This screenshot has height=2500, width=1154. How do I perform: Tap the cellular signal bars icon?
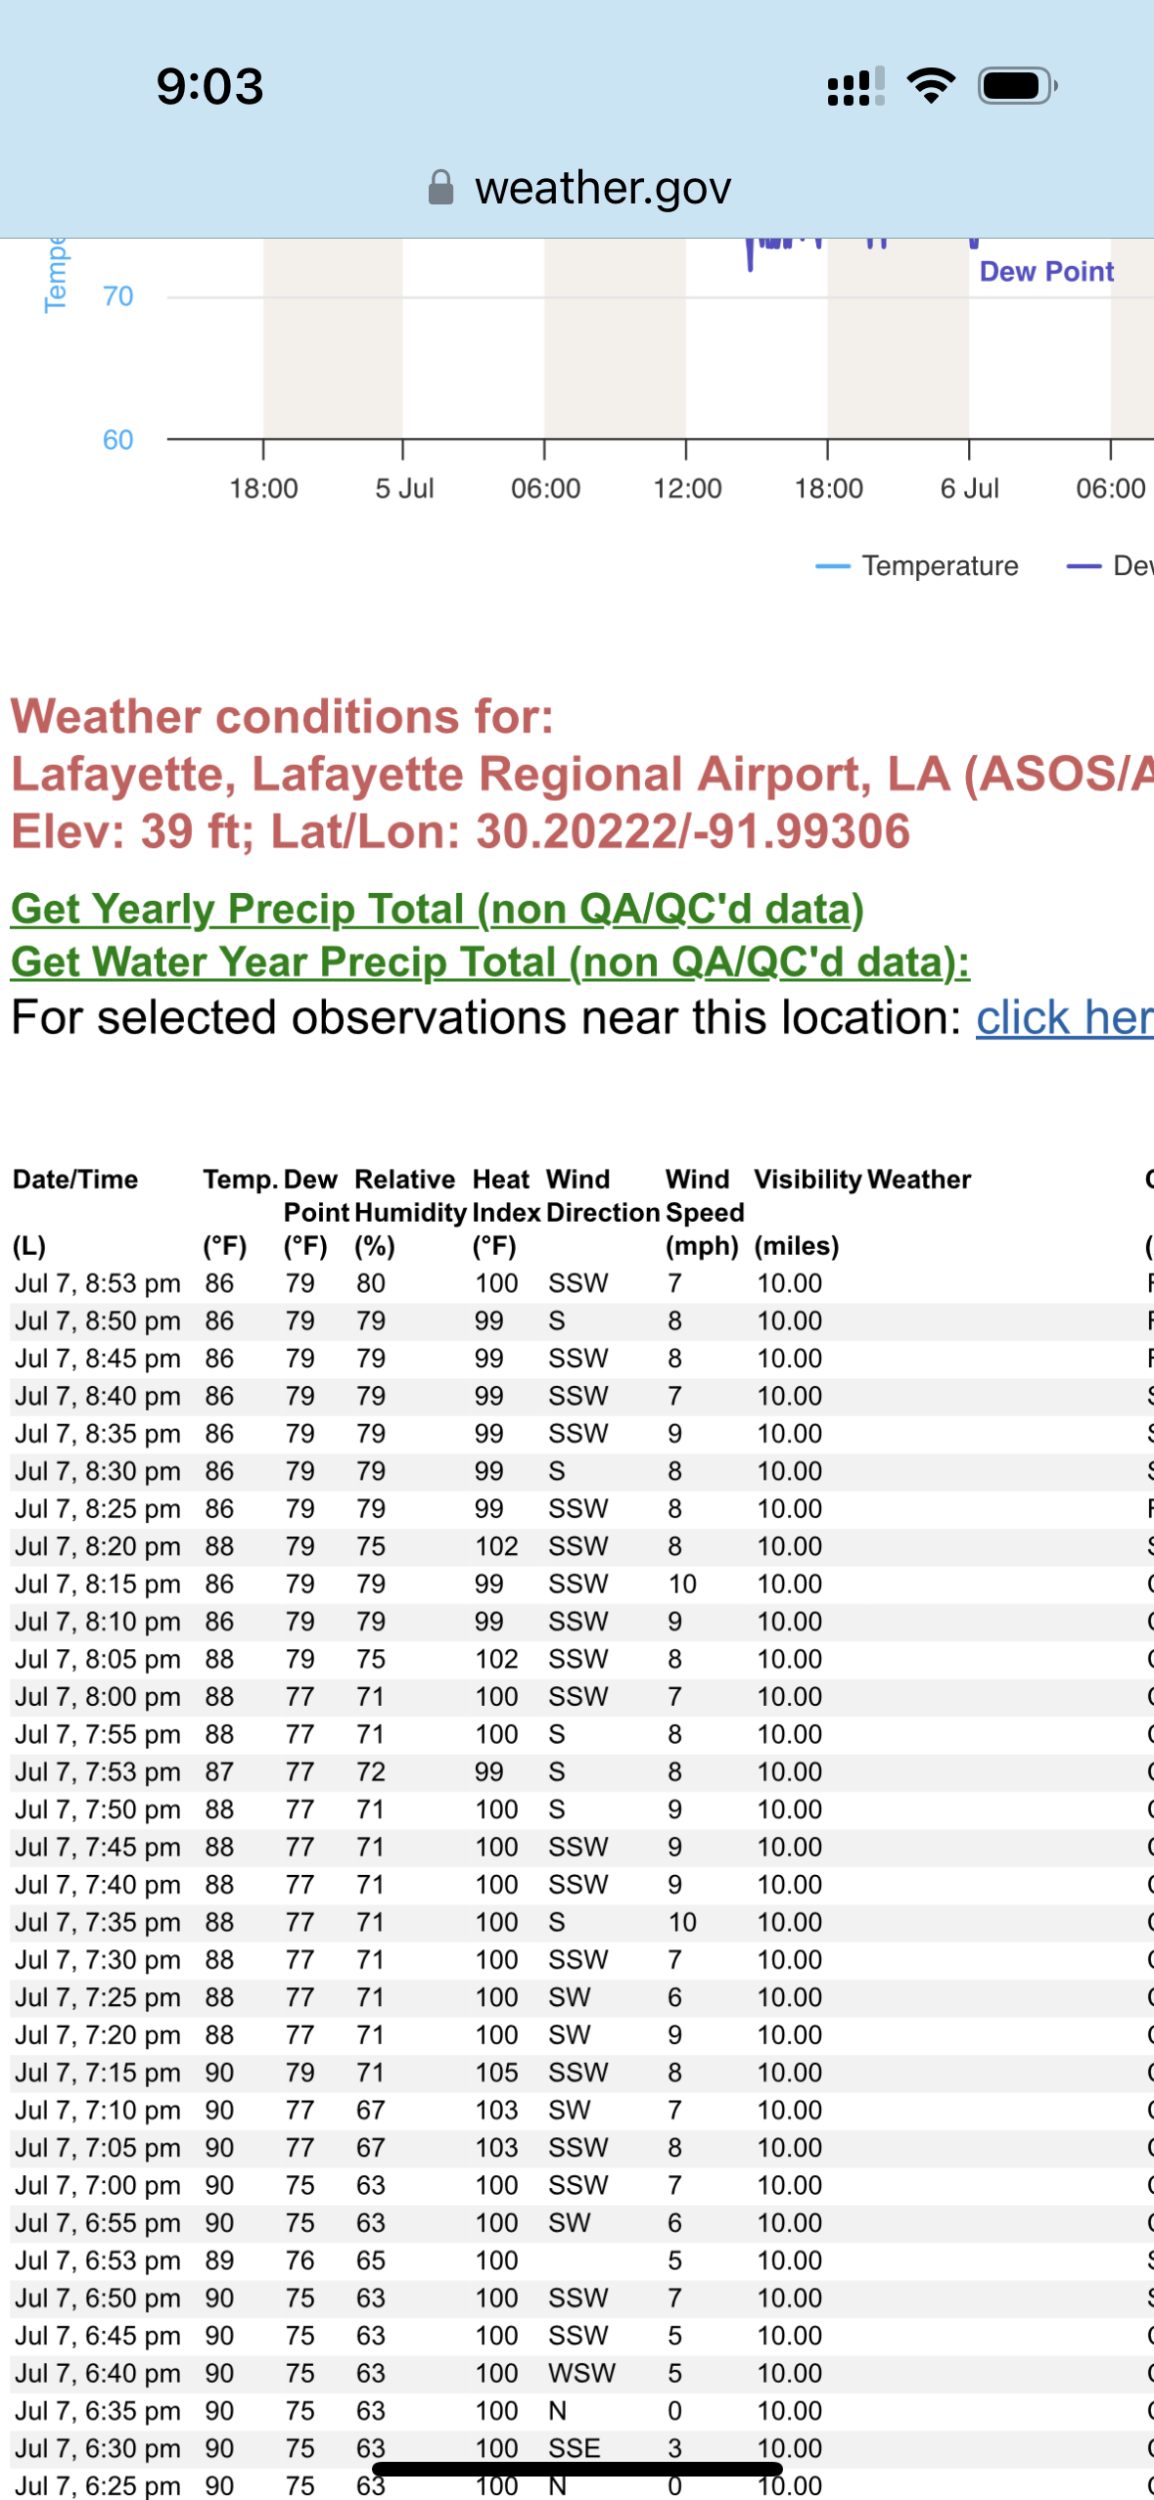coord(856,86)
